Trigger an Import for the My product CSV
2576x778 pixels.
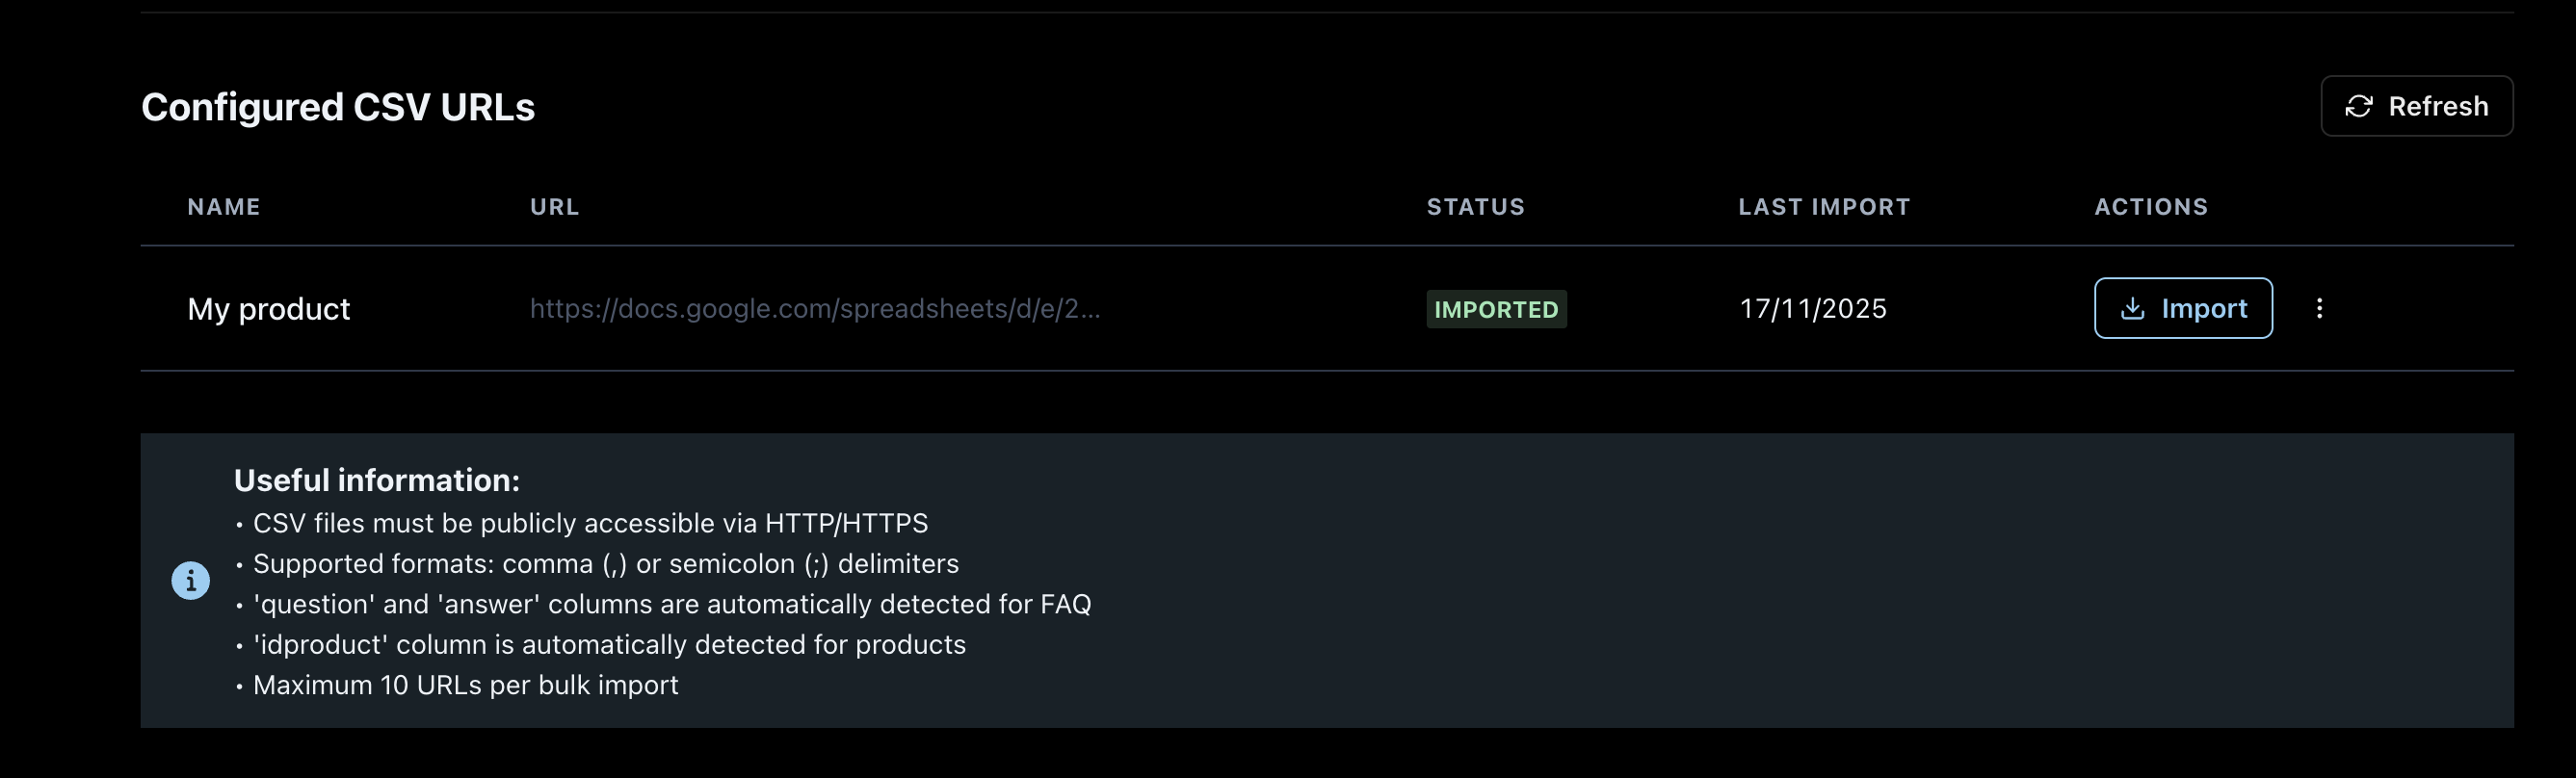(x=2183, y=308)
